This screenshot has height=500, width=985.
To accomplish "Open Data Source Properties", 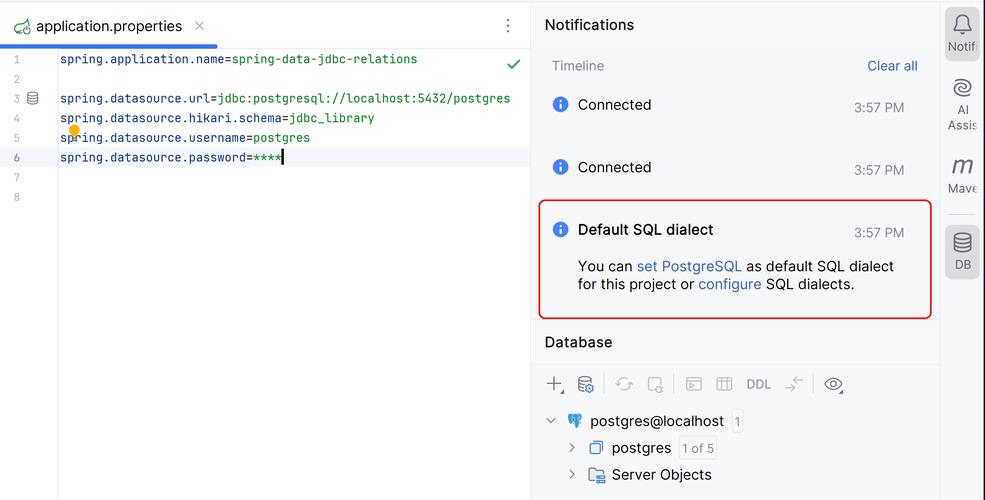I will (x=586, y=384).
